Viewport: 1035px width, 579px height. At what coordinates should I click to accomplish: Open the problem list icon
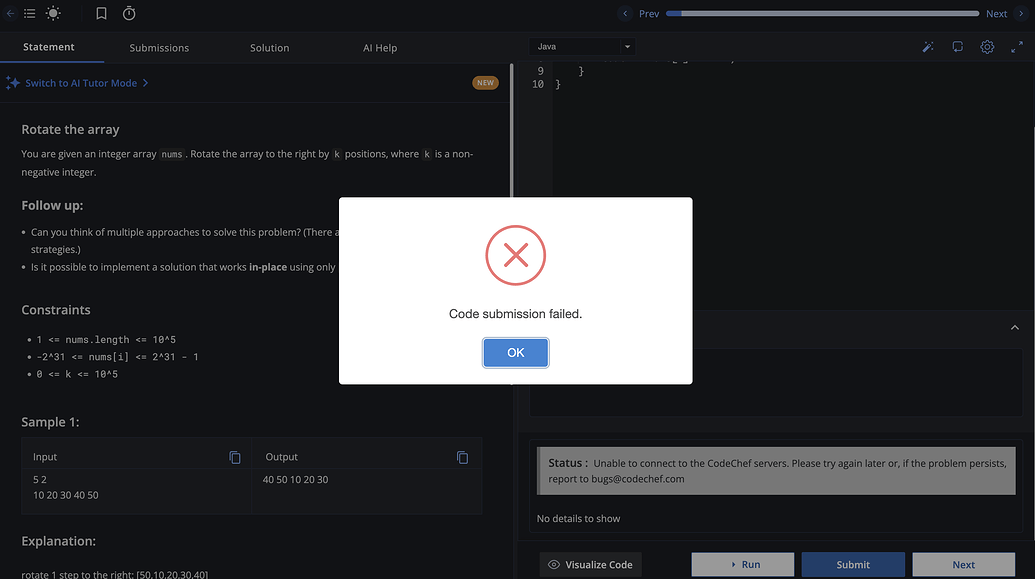[x=28, y=13]
